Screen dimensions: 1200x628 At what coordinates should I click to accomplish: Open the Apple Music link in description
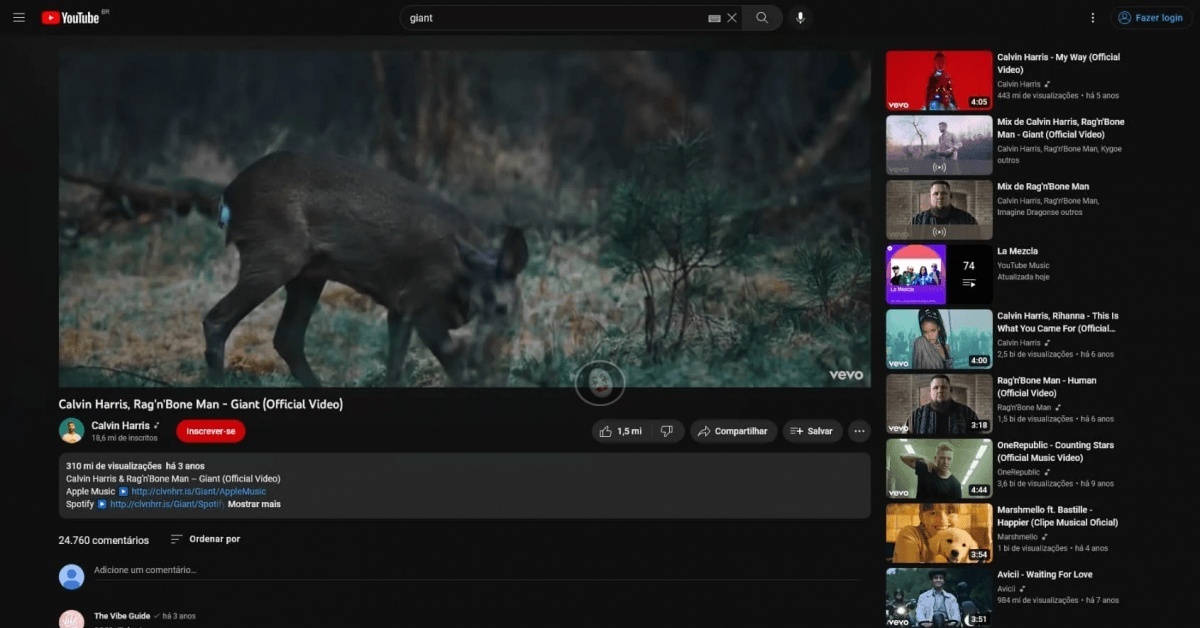198,491
